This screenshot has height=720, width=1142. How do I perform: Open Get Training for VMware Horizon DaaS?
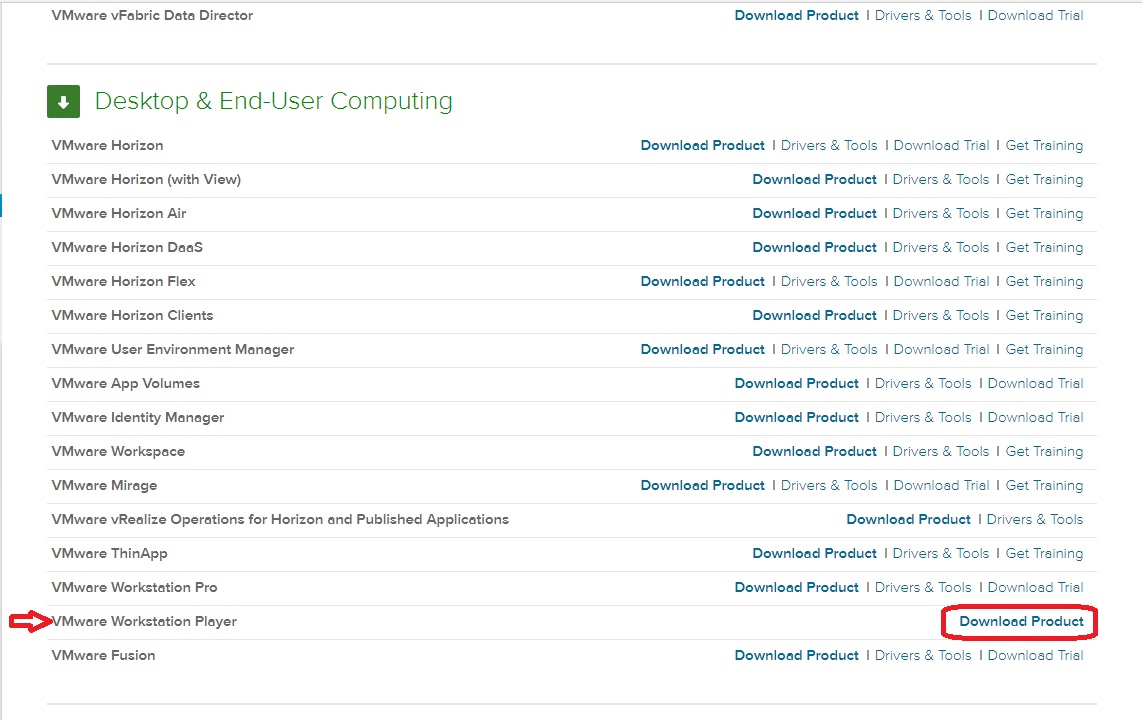(x=1044, y=248)
